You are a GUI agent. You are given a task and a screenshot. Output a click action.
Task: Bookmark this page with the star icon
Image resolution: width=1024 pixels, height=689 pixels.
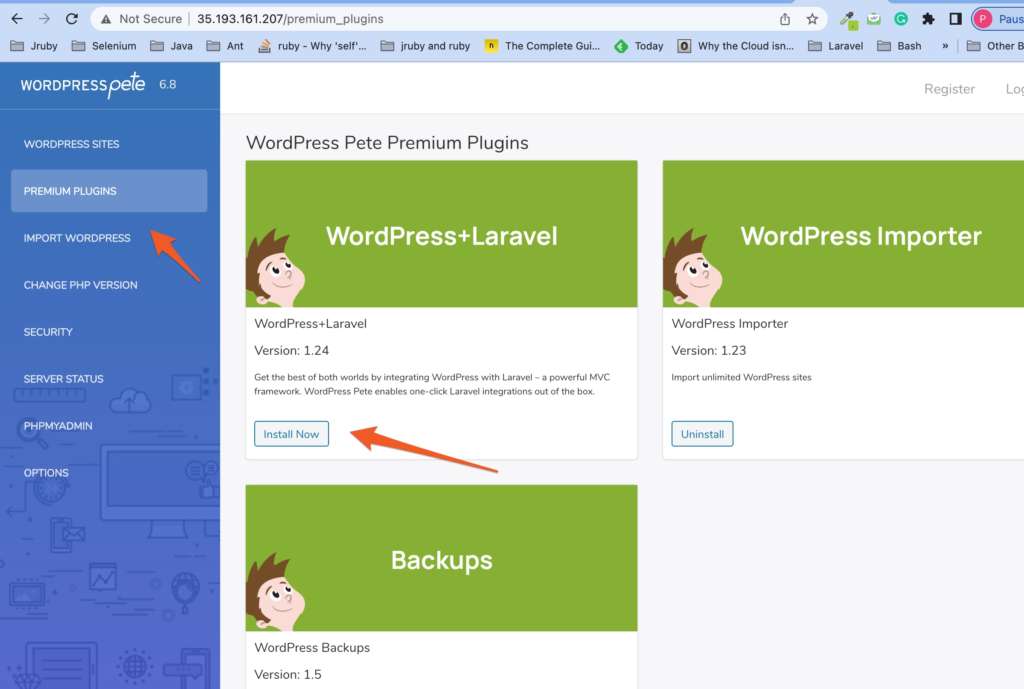812,19
